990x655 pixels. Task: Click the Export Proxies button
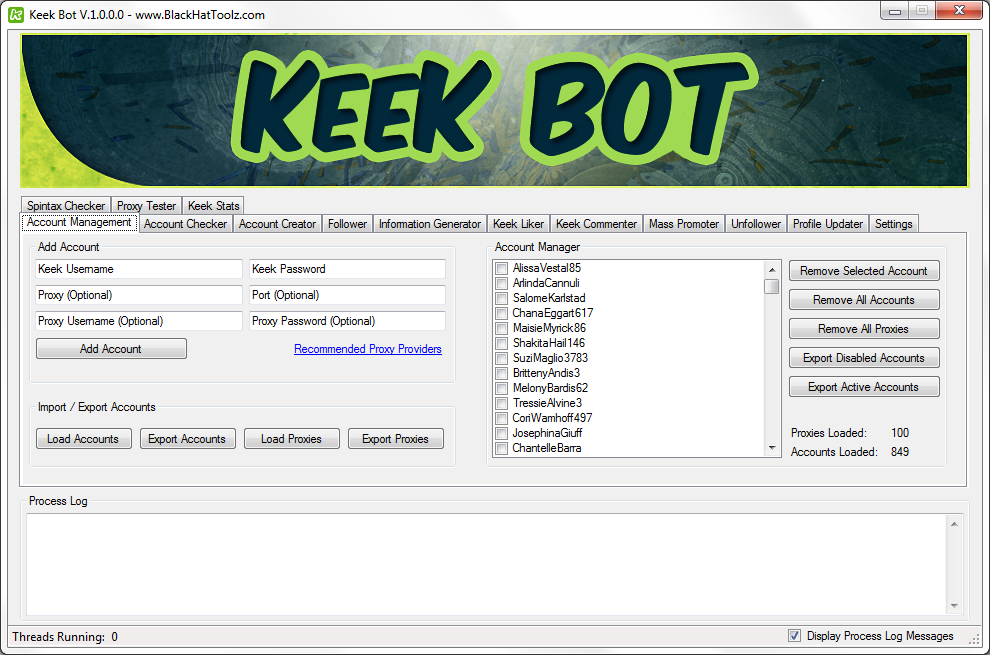point(395,439)
